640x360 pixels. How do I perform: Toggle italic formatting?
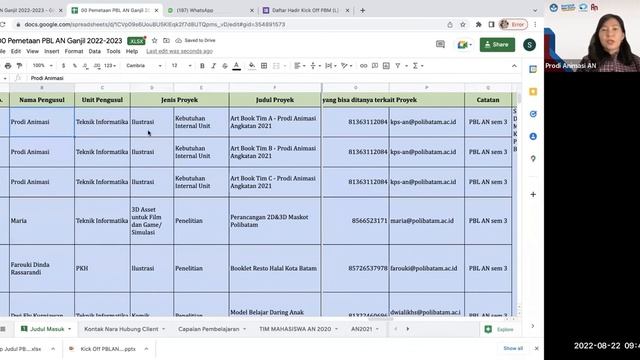click(213, 66)
